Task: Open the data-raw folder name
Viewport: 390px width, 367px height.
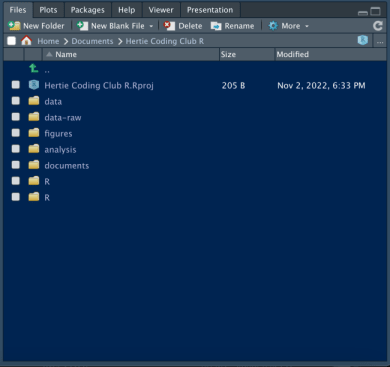Action: click(63, 117)
